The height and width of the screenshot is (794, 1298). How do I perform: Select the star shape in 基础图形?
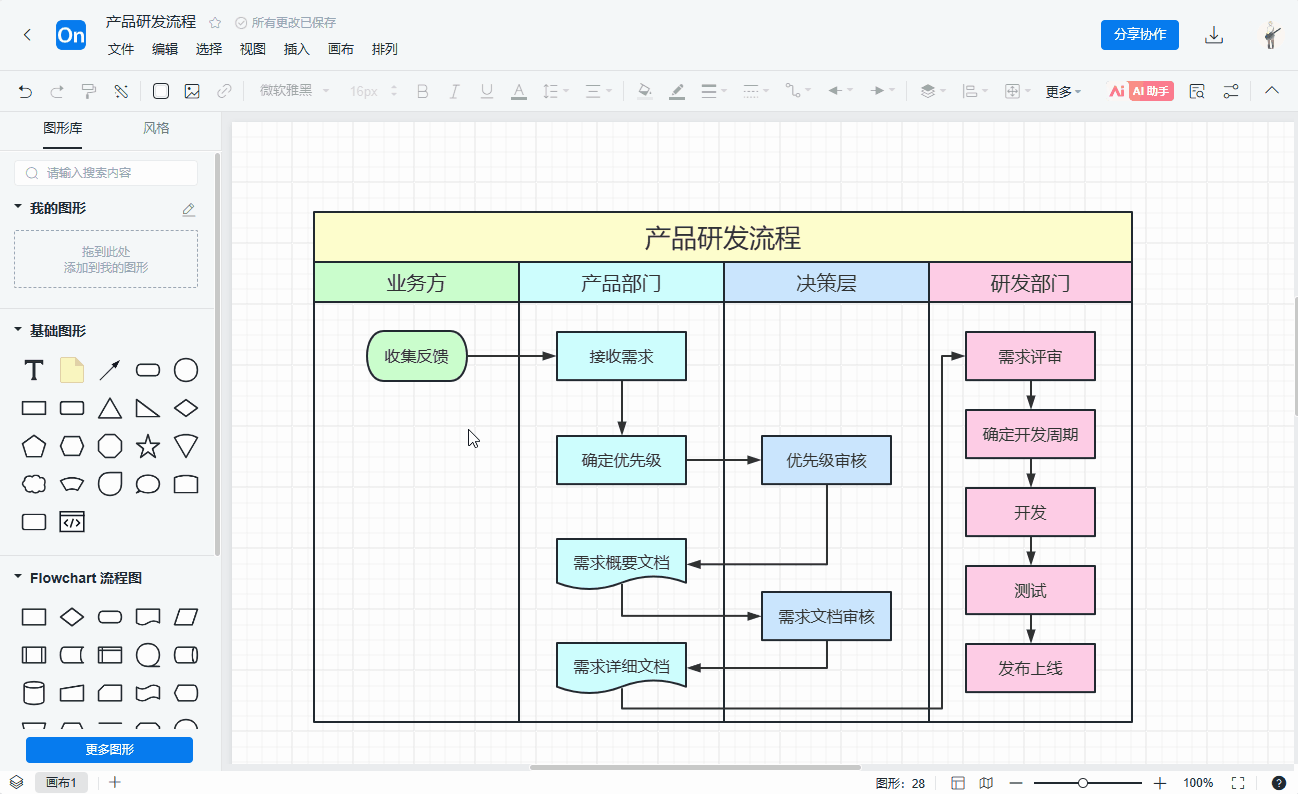pos(148,446)
